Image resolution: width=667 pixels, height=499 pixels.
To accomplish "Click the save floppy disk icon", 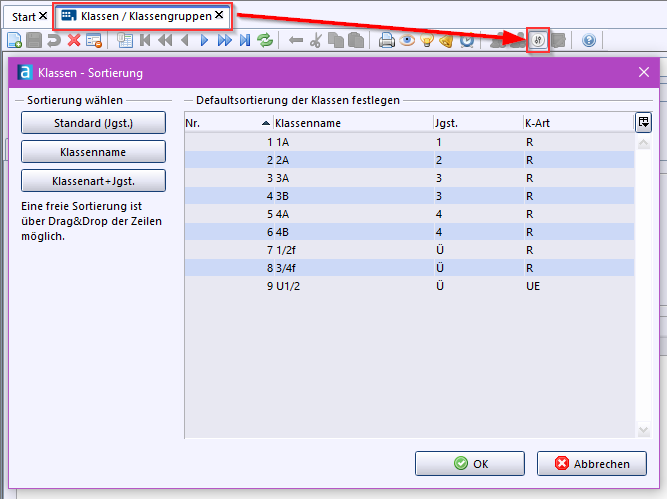I will coord(34,40).
